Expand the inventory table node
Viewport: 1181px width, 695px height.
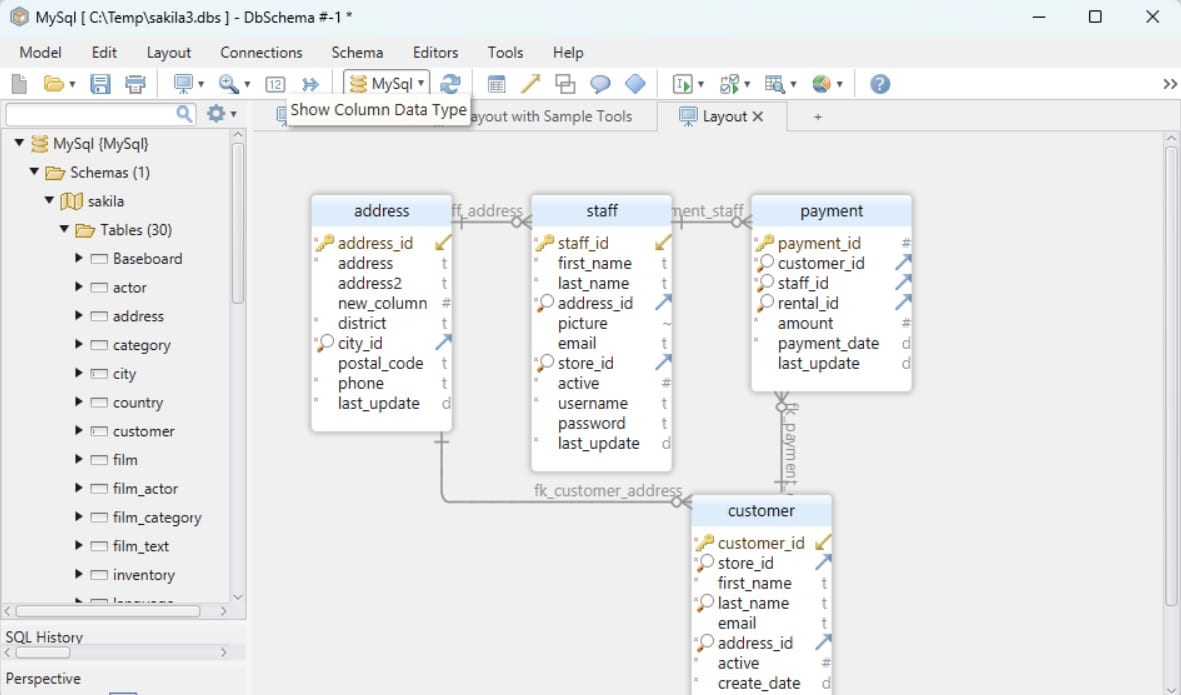[x=78, y=575]
